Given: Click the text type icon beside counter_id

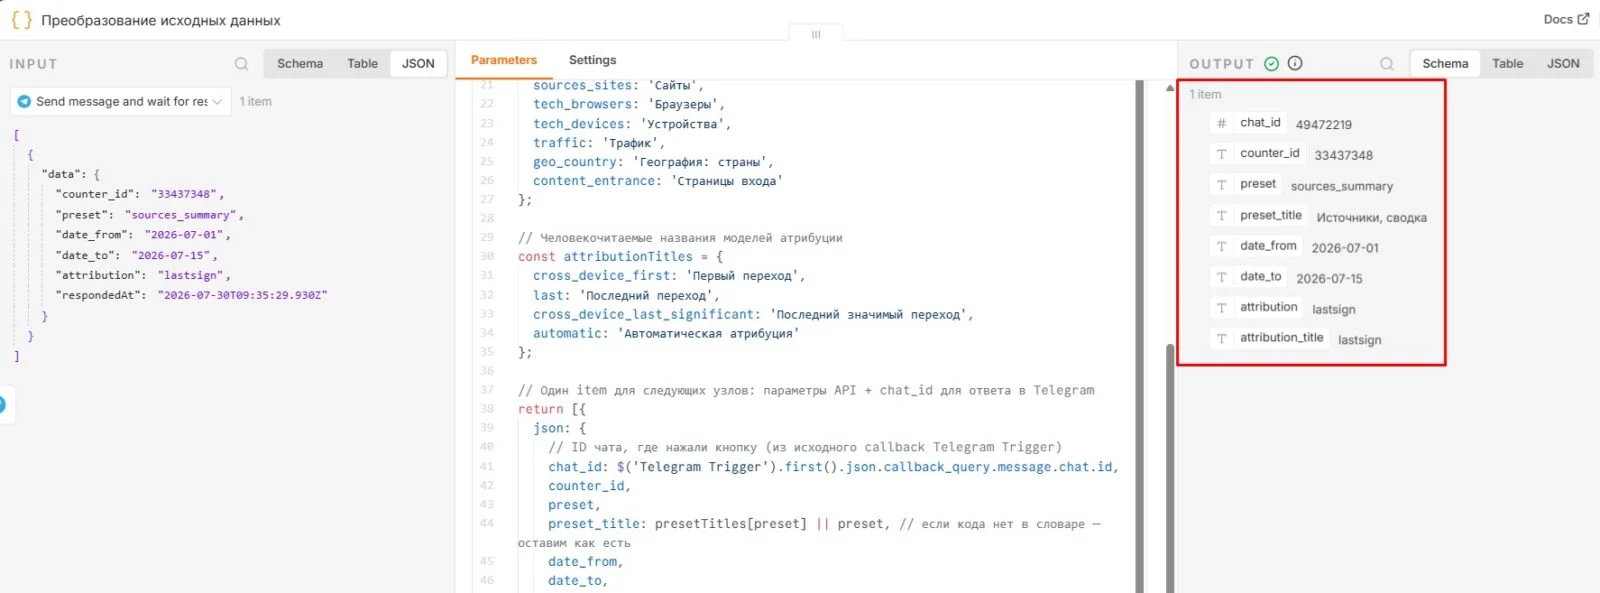Looking at the screenshot, I should (1221, 154).
